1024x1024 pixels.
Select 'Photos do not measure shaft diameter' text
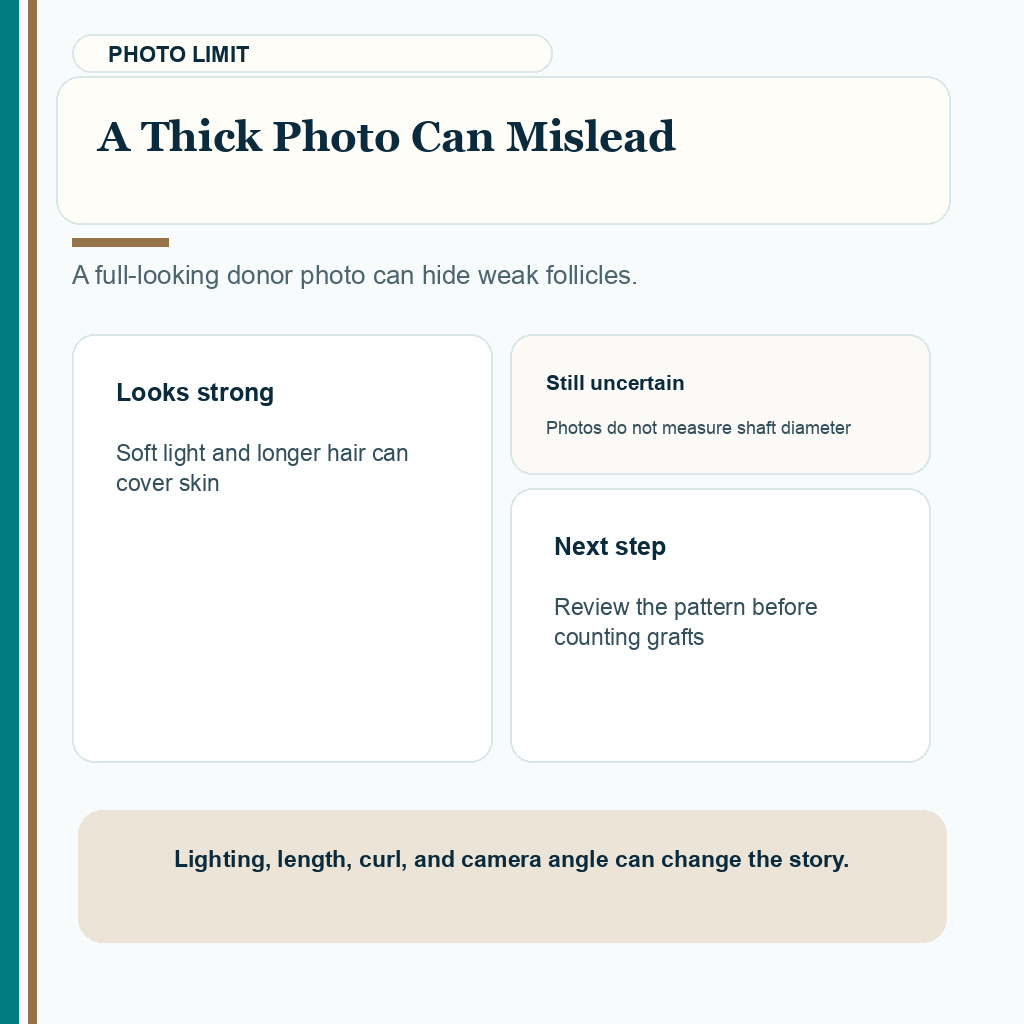(698, 428)
